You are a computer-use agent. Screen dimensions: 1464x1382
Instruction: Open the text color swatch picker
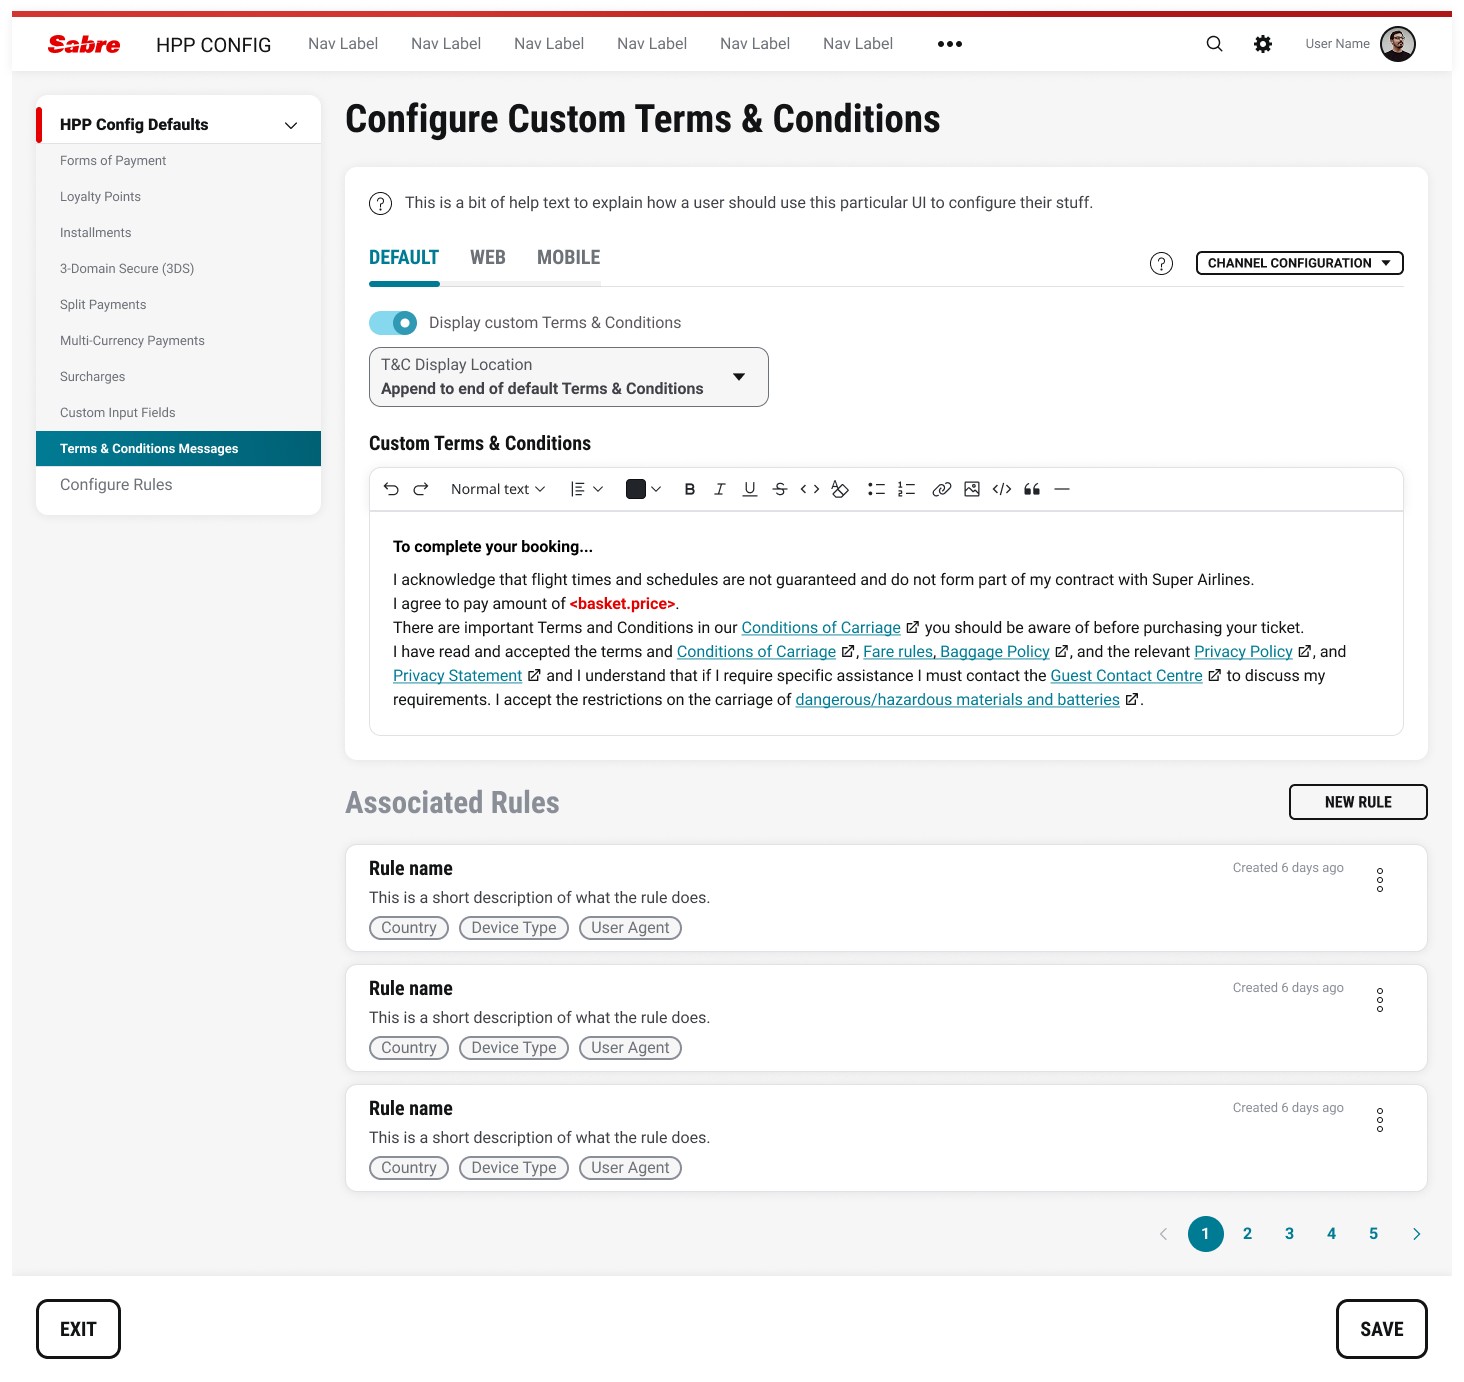[x=643, y=489]
